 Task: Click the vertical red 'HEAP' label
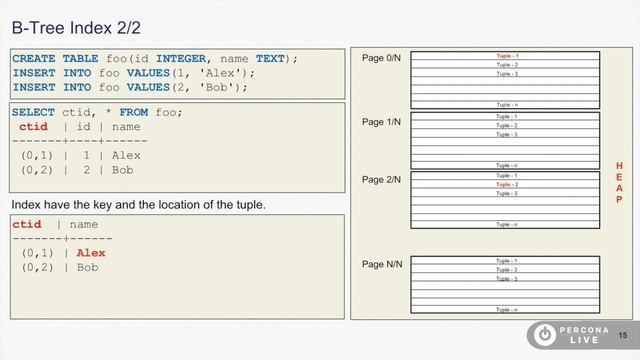(x=619, y=182)
